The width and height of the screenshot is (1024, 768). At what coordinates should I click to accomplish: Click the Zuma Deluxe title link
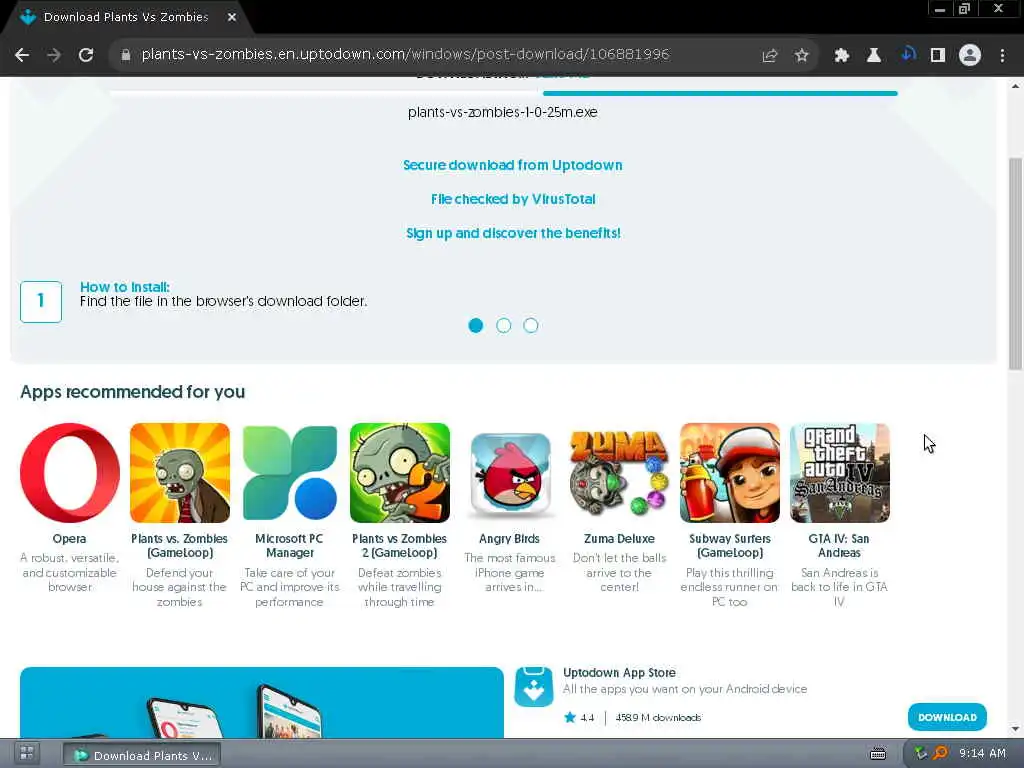point(619,539)
